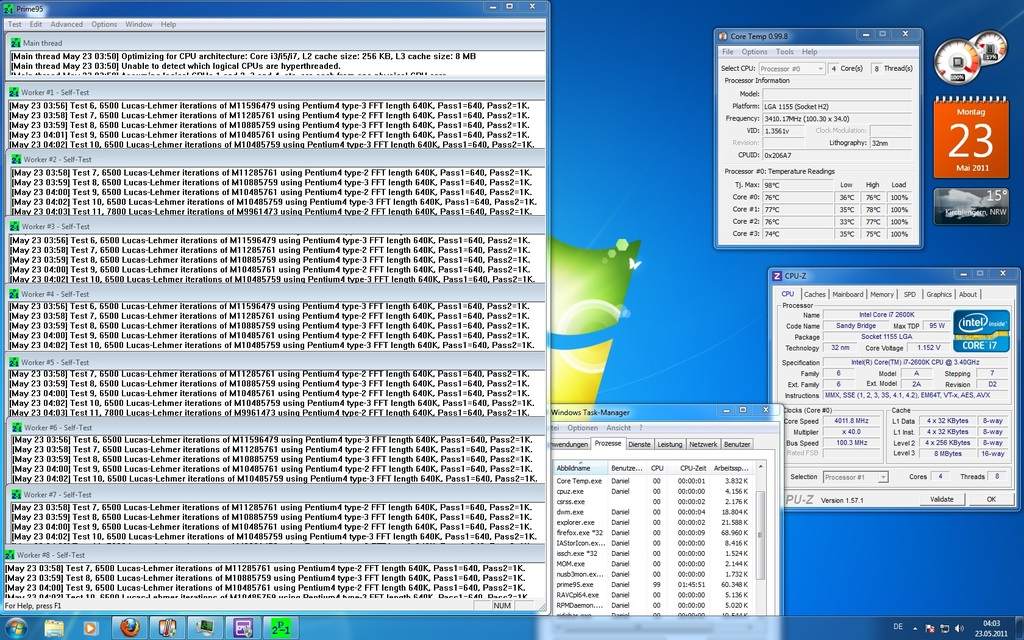Open Windows Explorer from the taskbar
This screenshot has width=1024, height=640.
click(x=55, y=628)
